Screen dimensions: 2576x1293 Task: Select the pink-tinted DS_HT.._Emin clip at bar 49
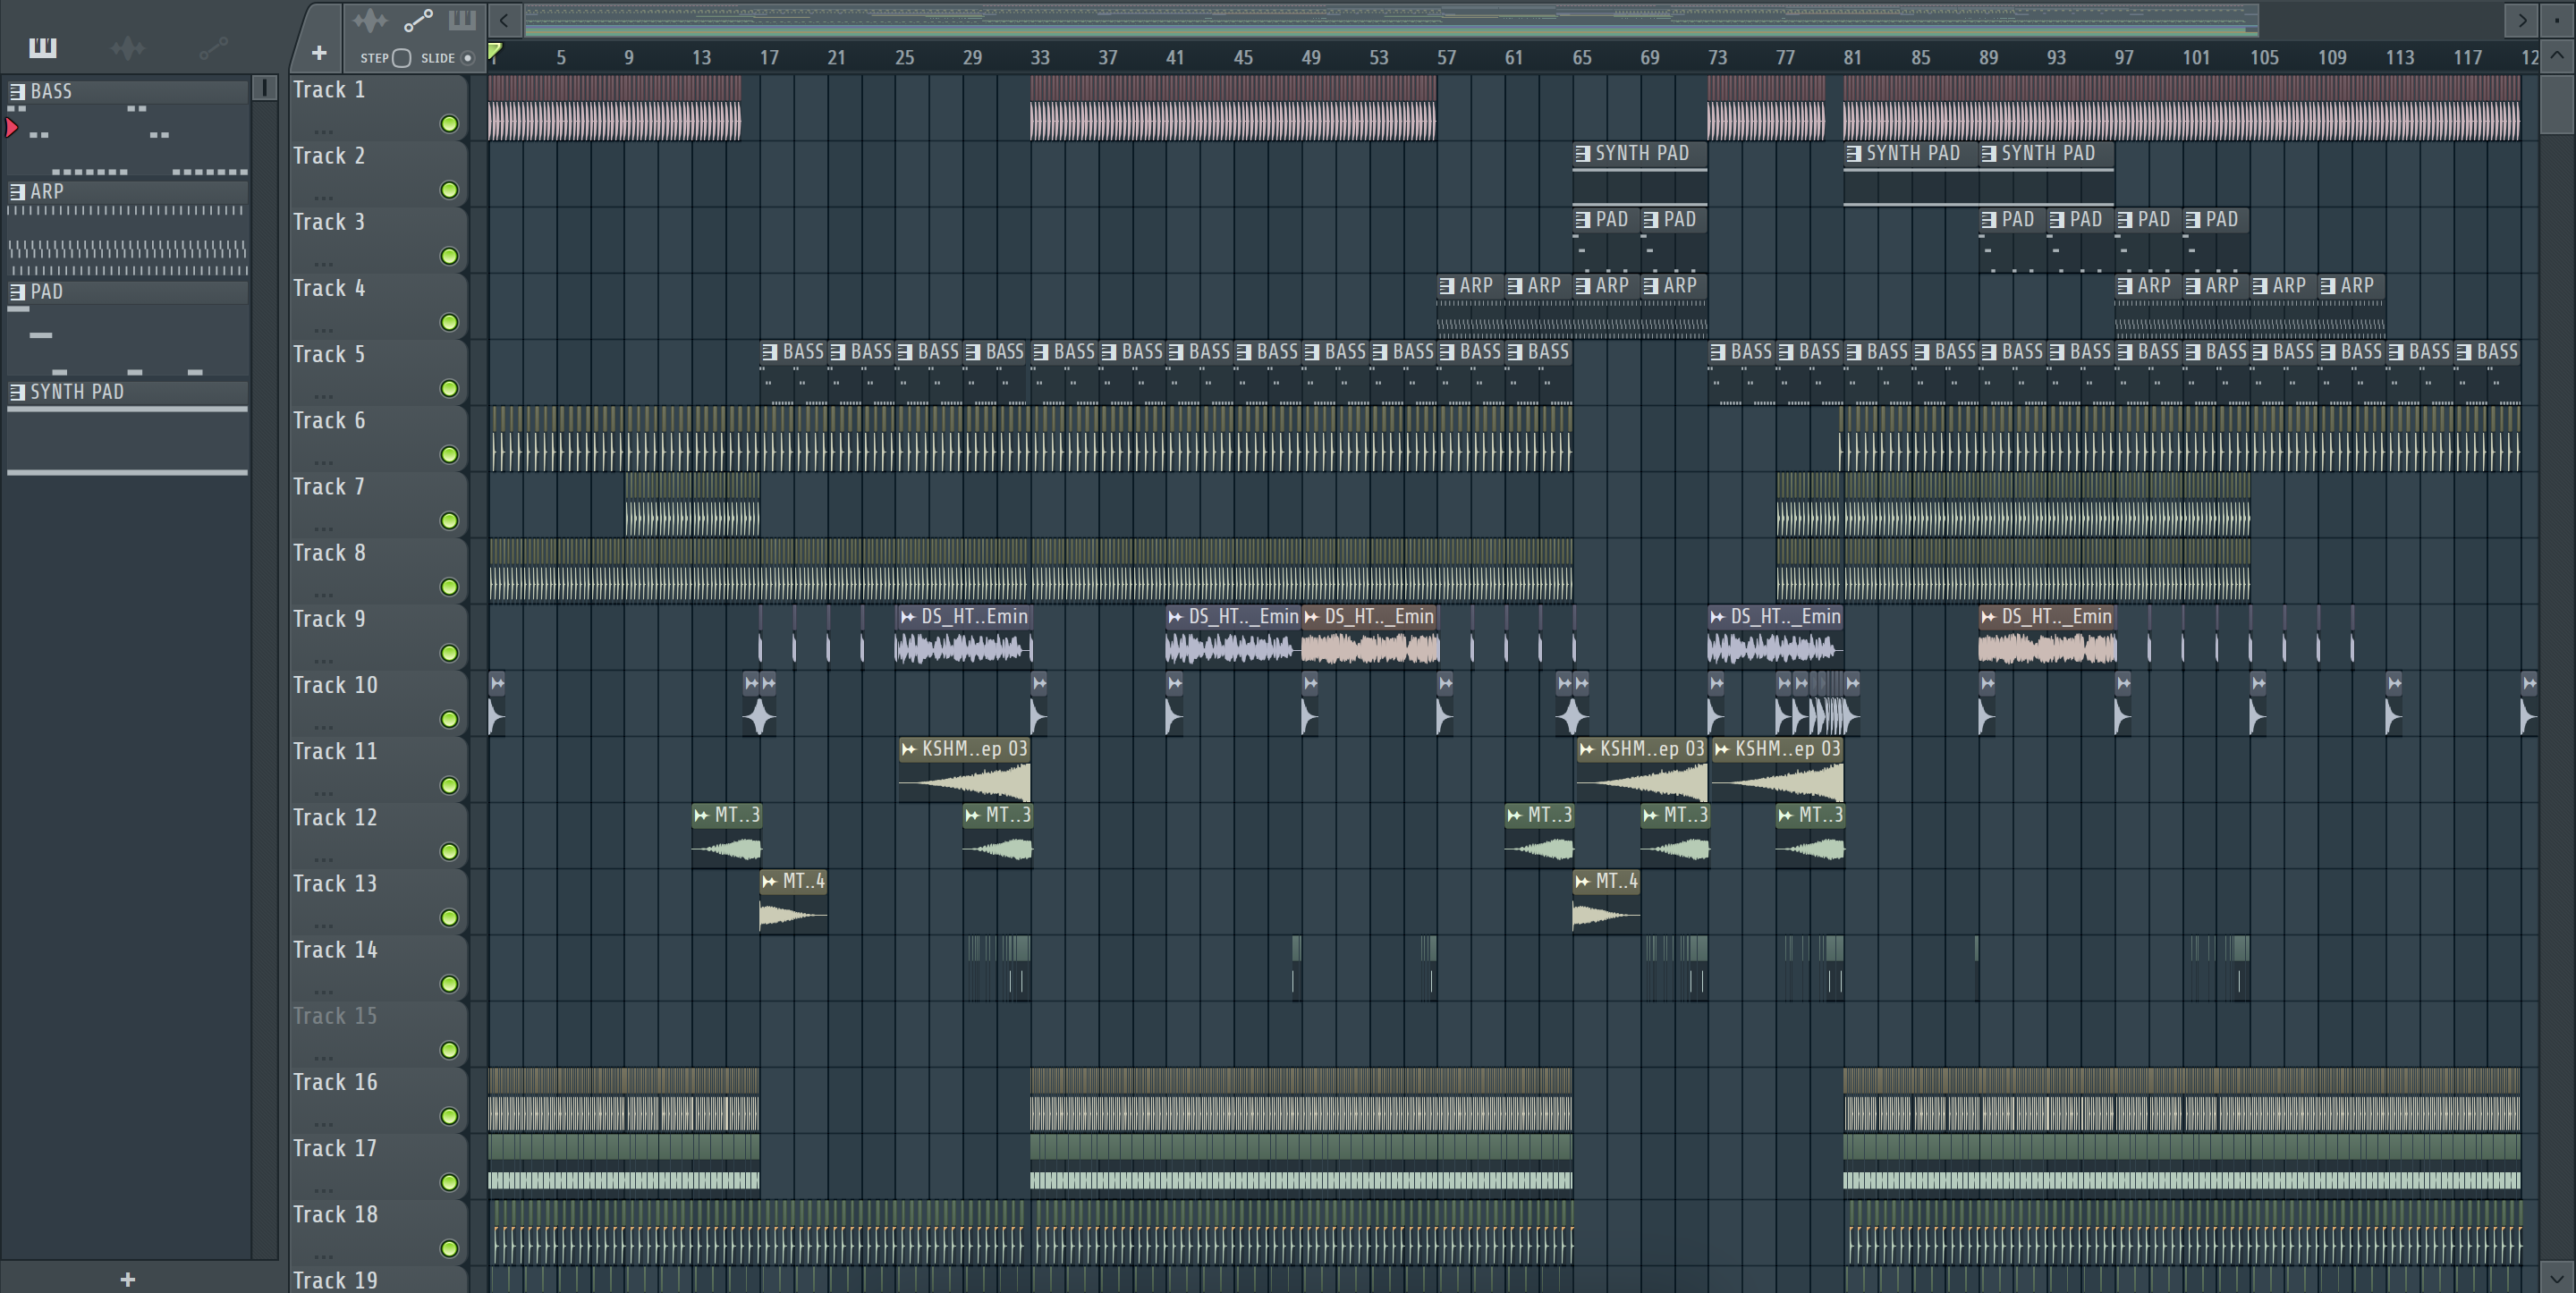click(1370, 636)
